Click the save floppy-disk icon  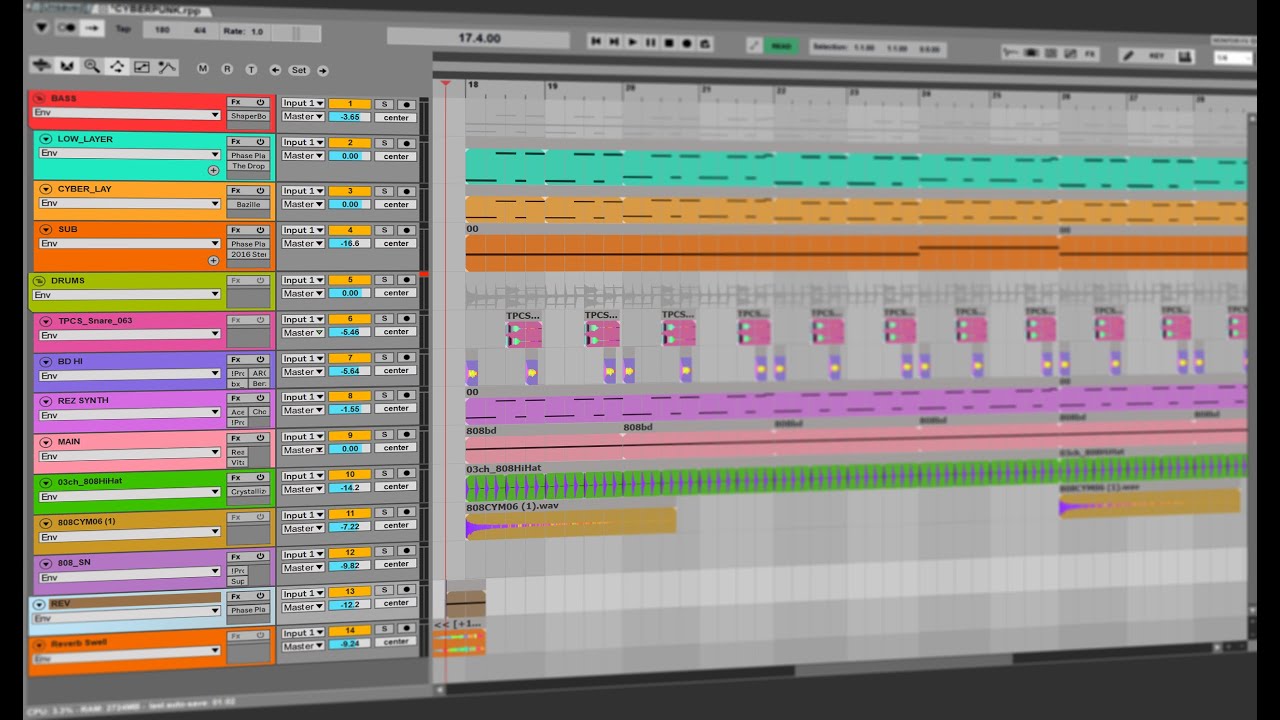point(1186,57)
